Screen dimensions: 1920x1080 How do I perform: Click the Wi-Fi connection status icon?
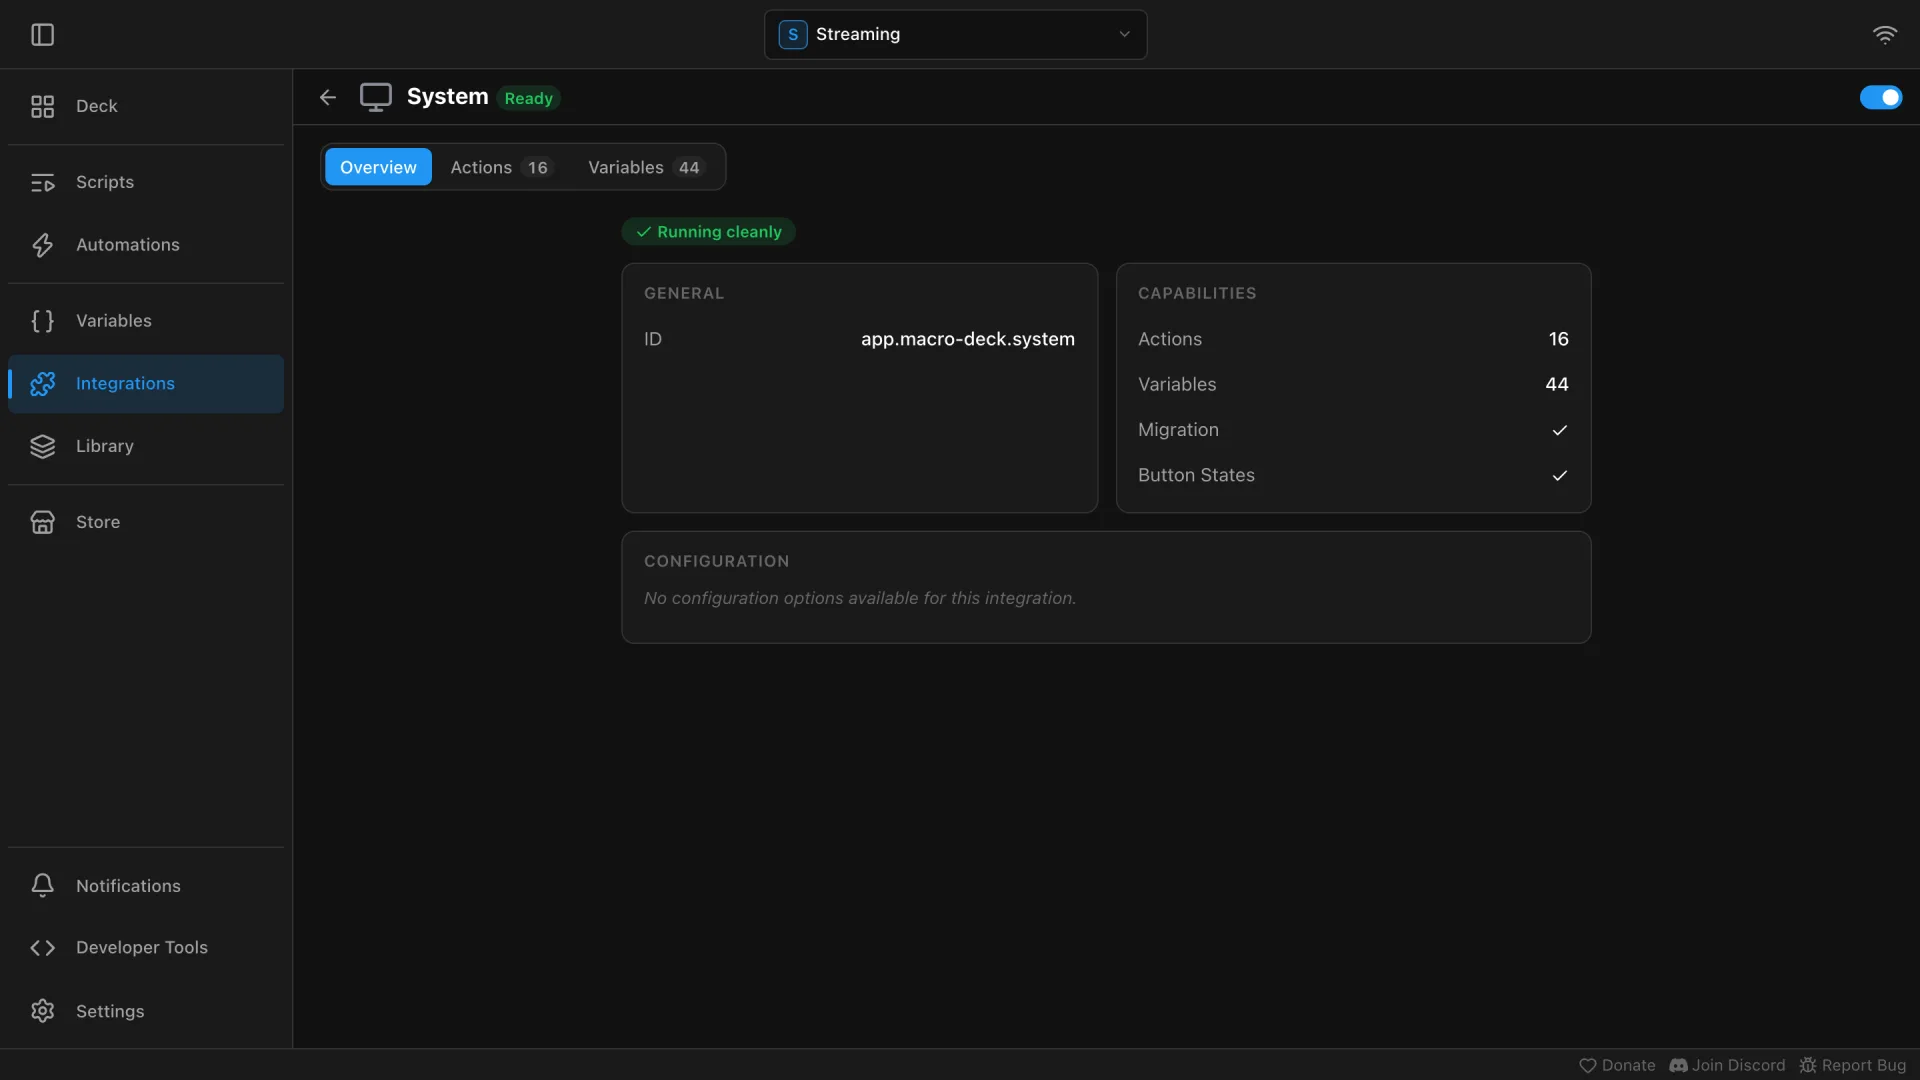(1884, 35)
